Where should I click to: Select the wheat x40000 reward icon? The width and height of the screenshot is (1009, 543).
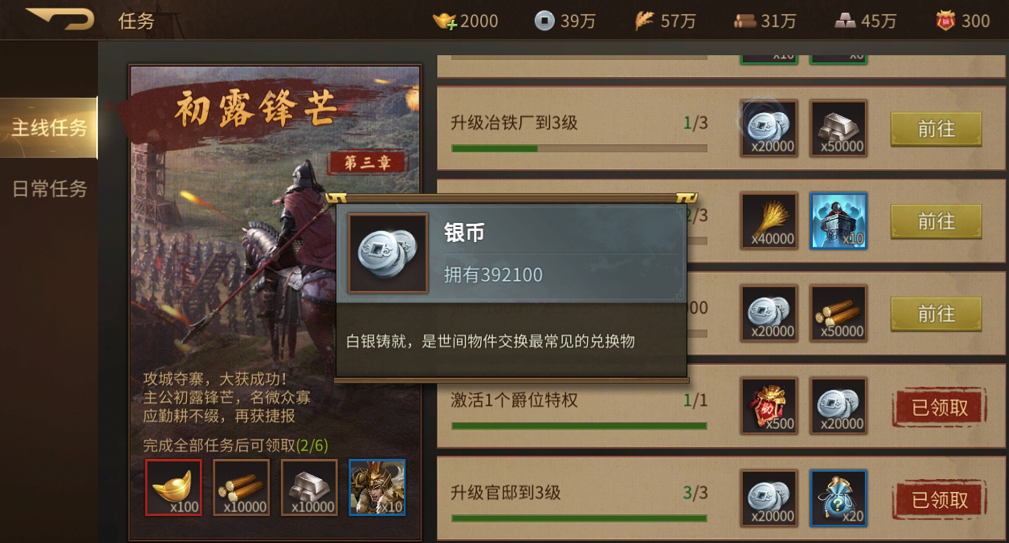click(x=770, y=221)
